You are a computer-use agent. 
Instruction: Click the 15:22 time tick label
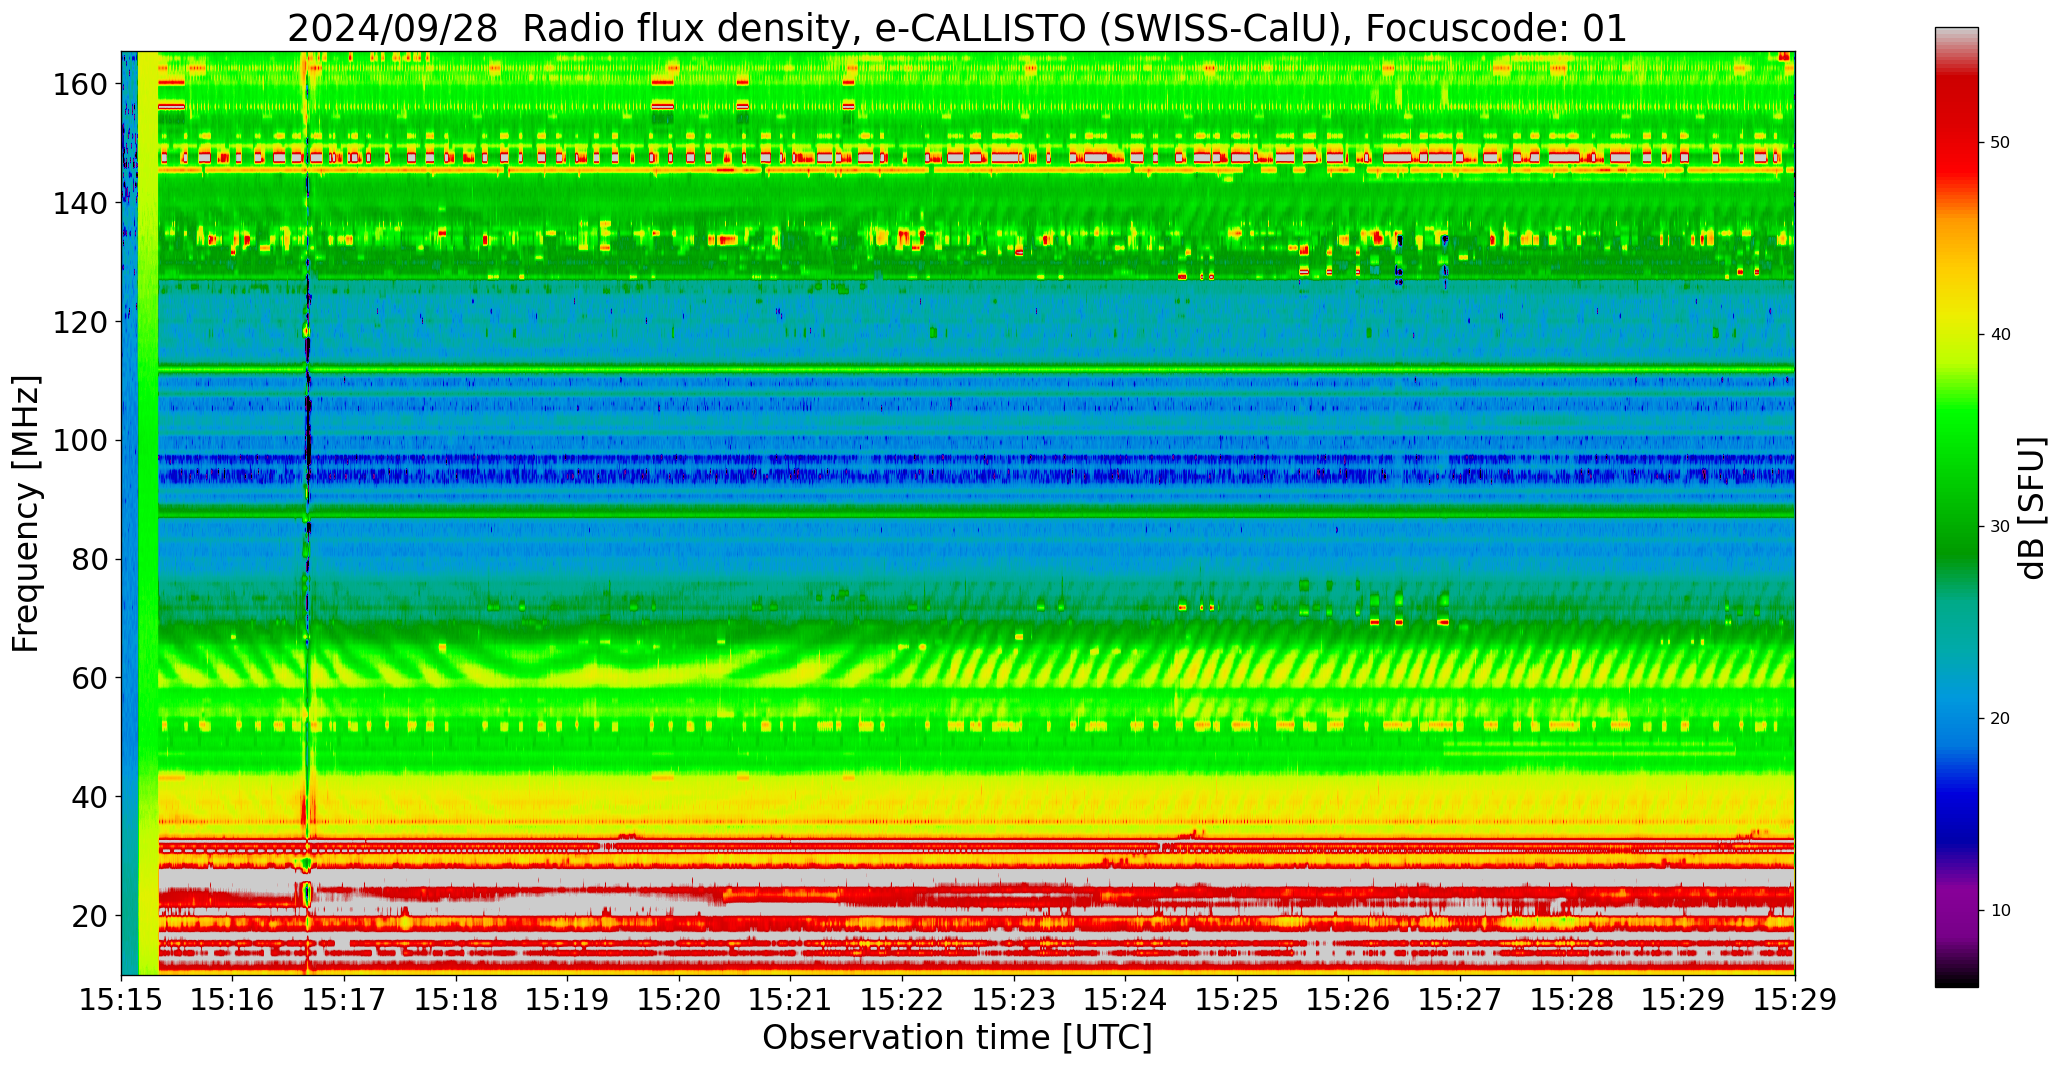902,1000
